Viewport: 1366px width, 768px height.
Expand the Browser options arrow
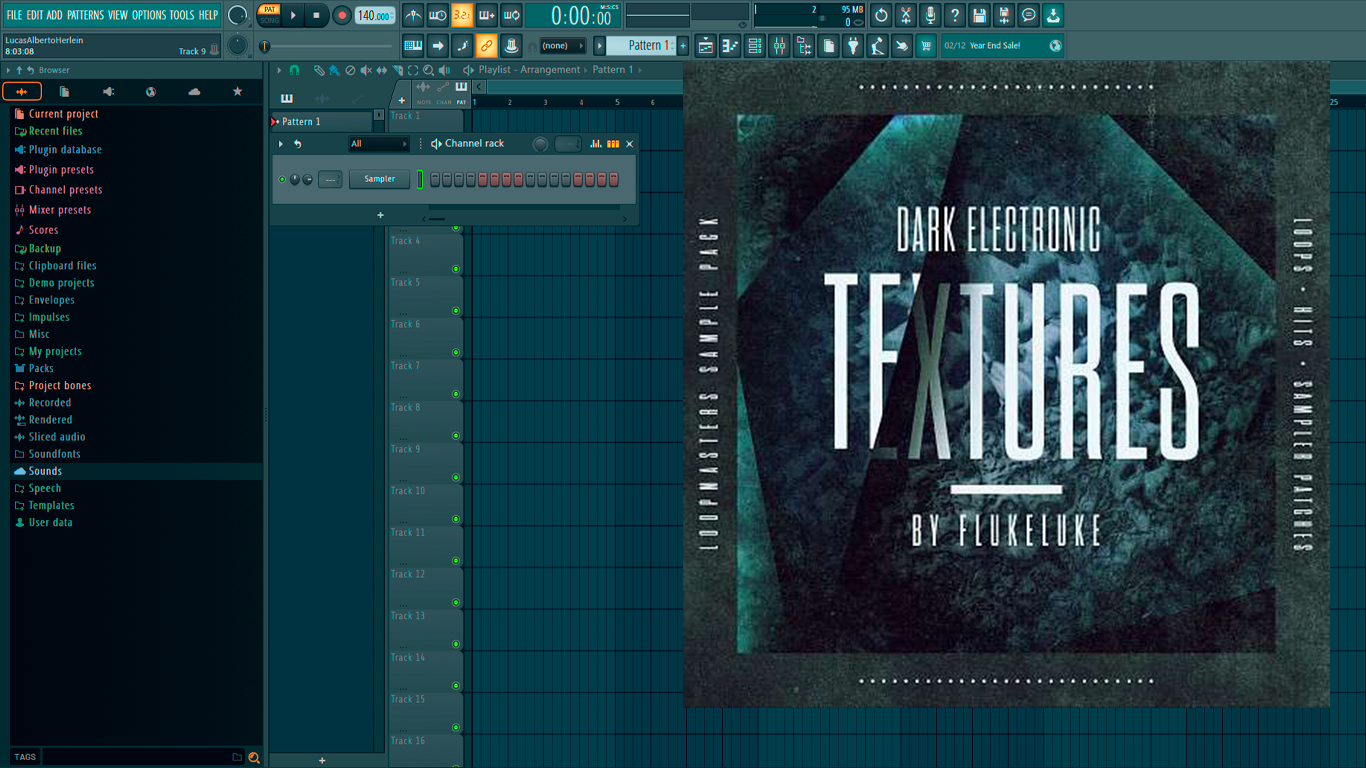point(8,70)
